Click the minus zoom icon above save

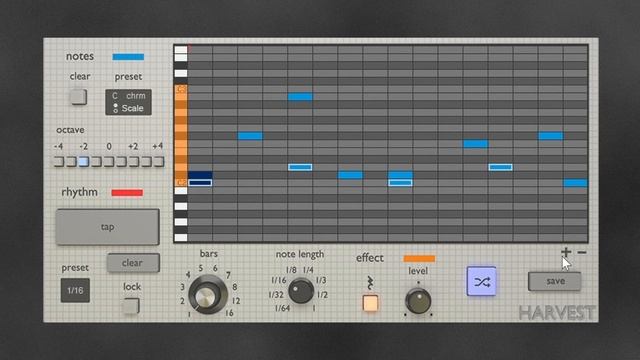pyautogui.click(x=582, y=253)
